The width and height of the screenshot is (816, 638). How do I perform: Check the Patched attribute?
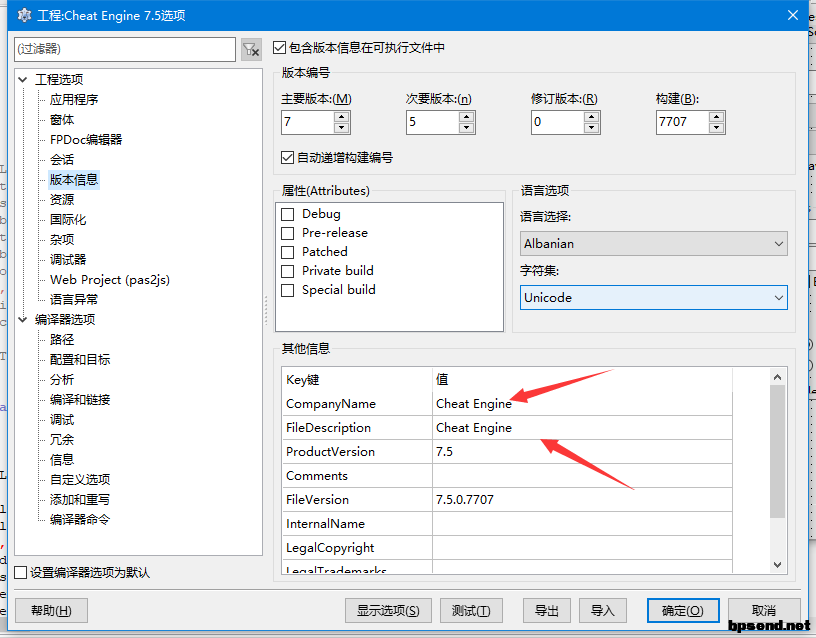pos(287,252)
